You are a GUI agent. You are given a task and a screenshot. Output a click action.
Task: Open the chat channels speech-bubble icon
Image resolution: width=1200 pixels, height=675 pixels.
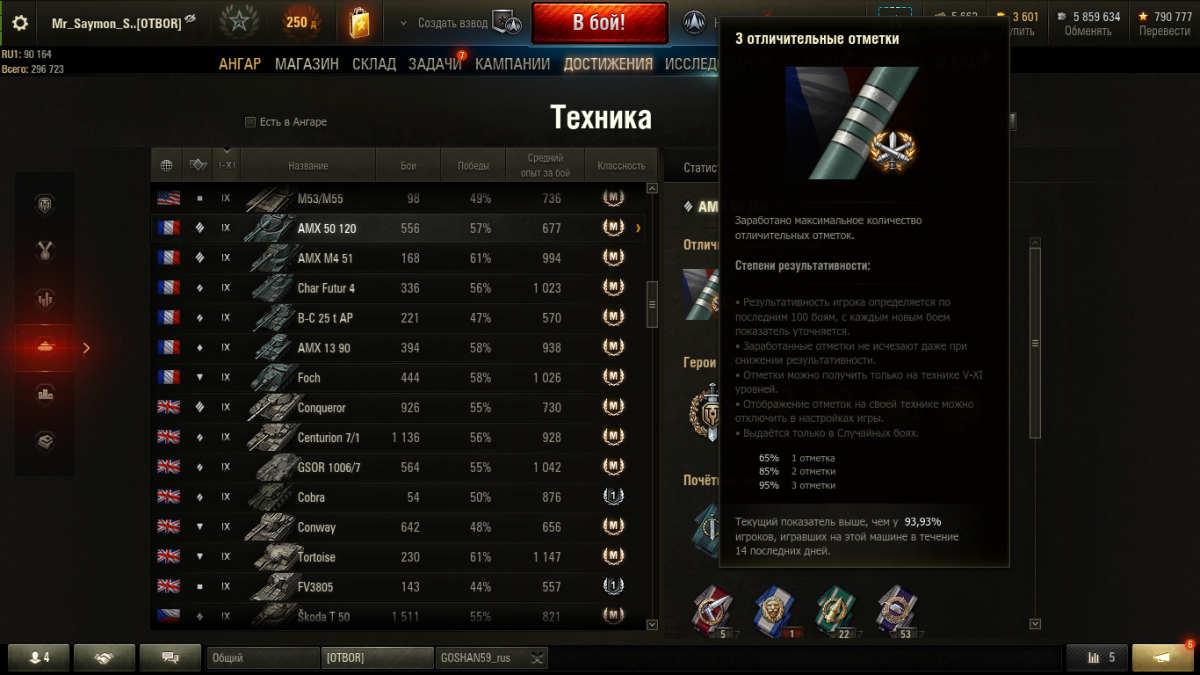170,657
